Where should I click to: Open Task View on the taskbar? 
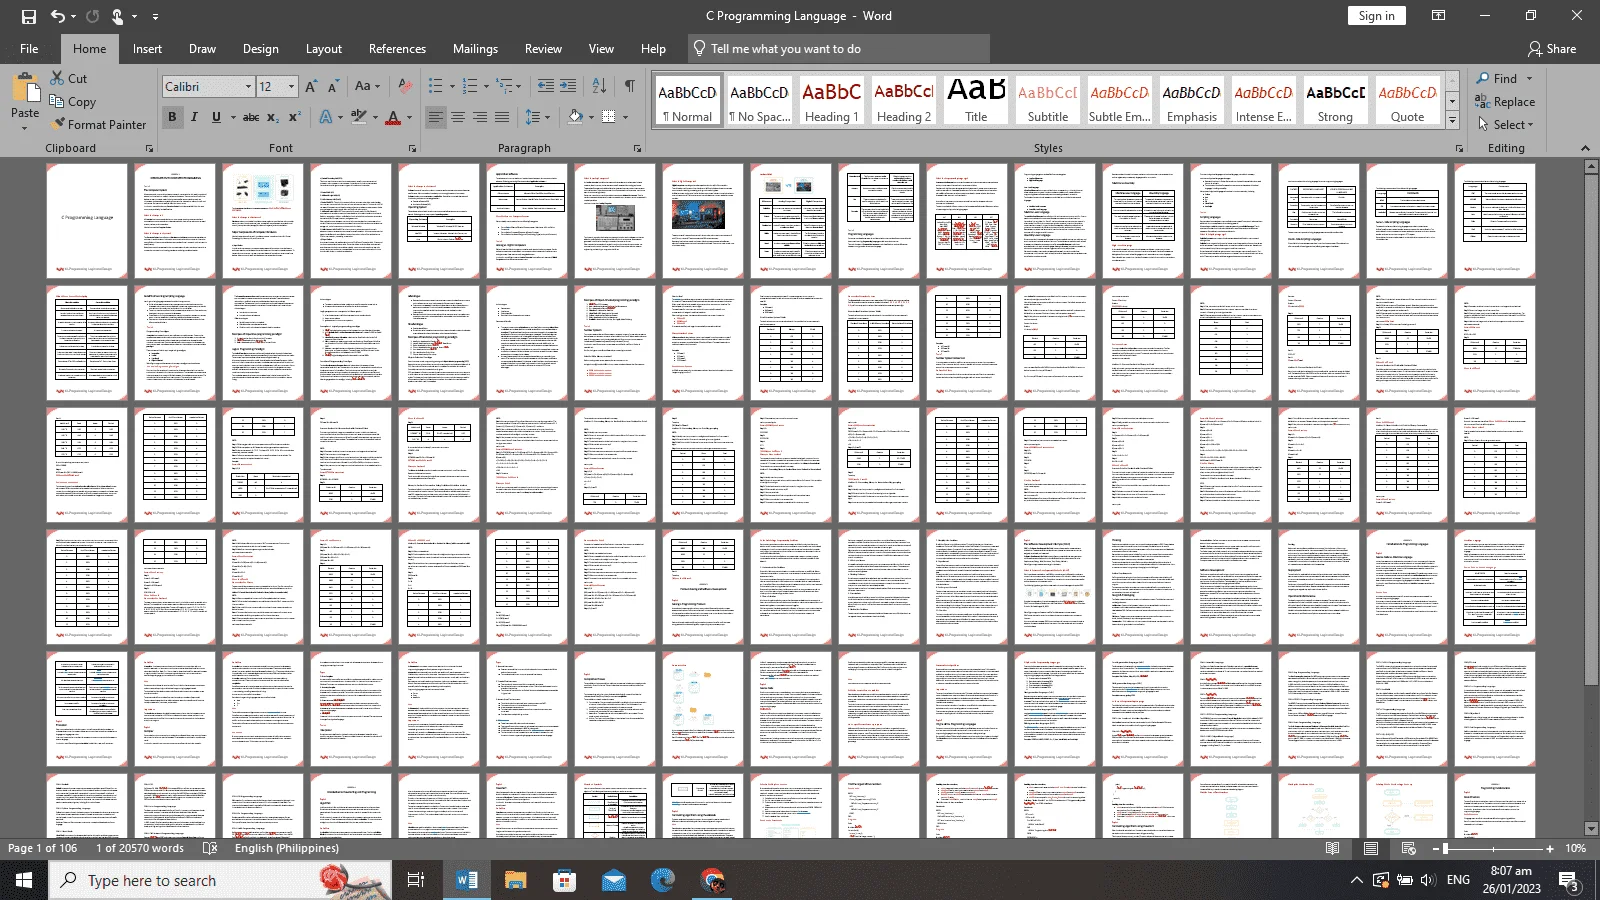pyautogui.click(x=416, y=880)
